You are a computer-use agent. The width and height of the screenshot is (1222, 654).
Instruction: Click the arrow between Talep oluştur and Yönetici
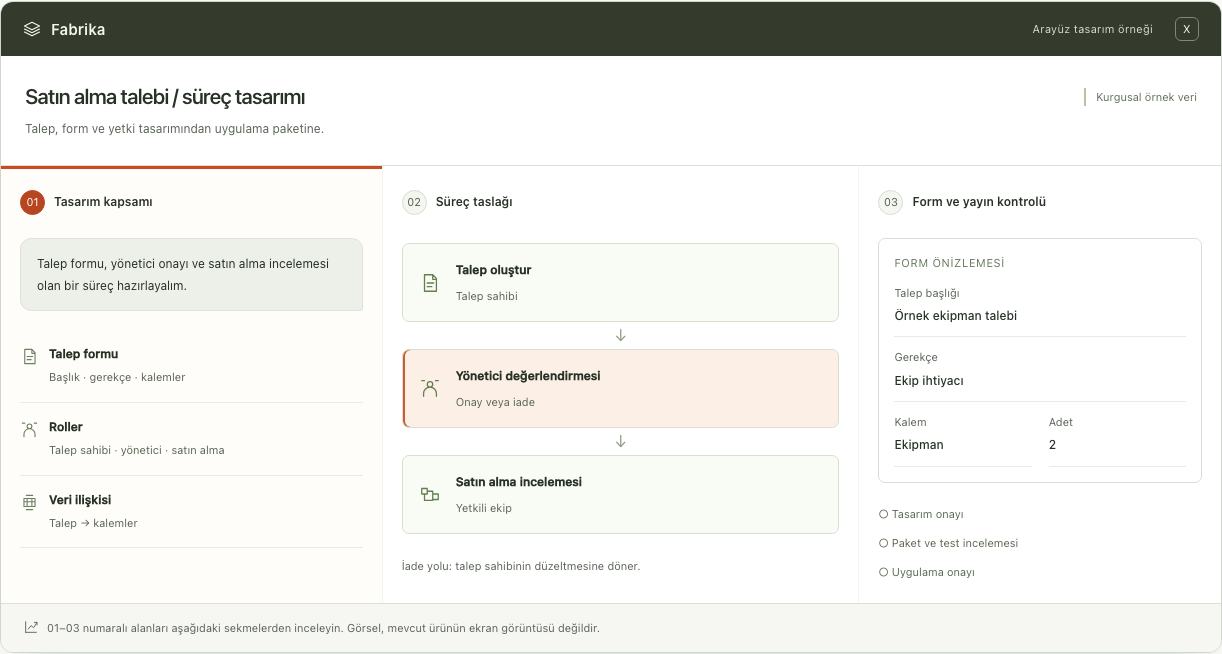pyautogui.click(x=620, y=336)
